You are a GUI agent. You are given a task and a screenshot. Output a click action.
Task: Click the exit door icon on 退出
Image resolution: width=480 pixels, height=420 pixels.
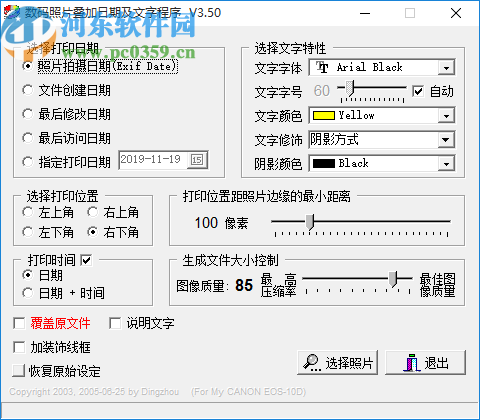pos(412,363)
